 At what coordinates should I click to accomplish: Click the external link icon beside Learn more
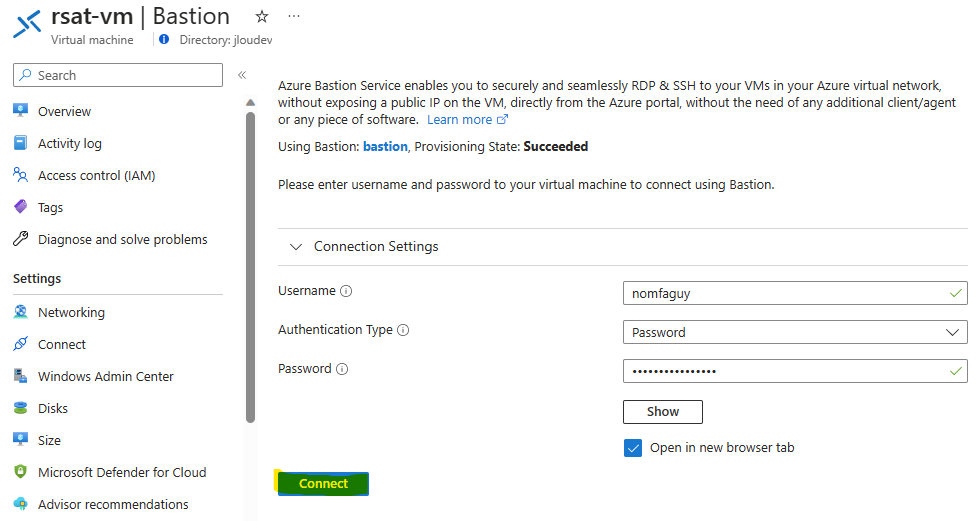(503, 119)
